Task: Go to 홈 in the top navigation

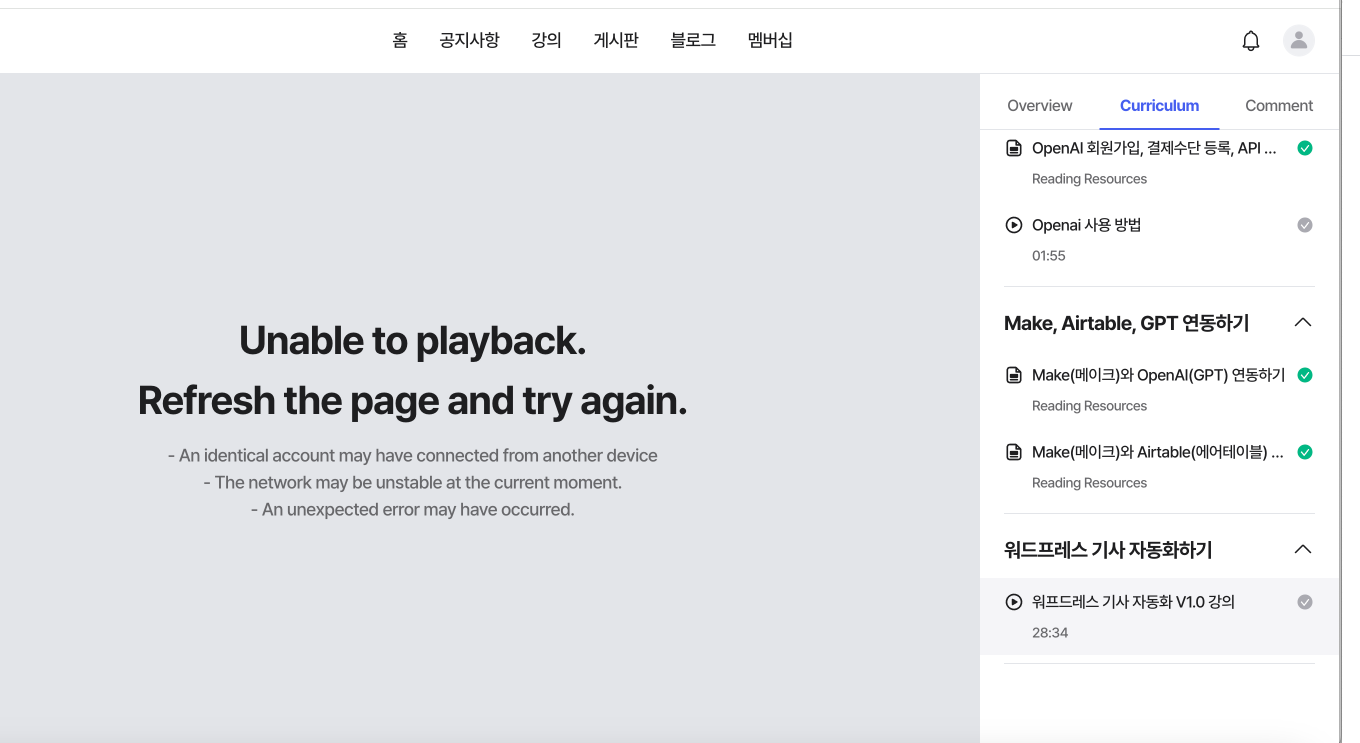Action: pos(400,41)
